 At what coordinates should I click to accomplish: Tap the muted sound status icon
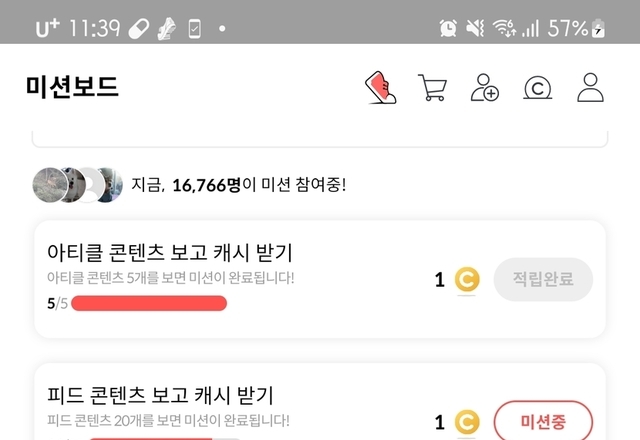pos(475,28)
